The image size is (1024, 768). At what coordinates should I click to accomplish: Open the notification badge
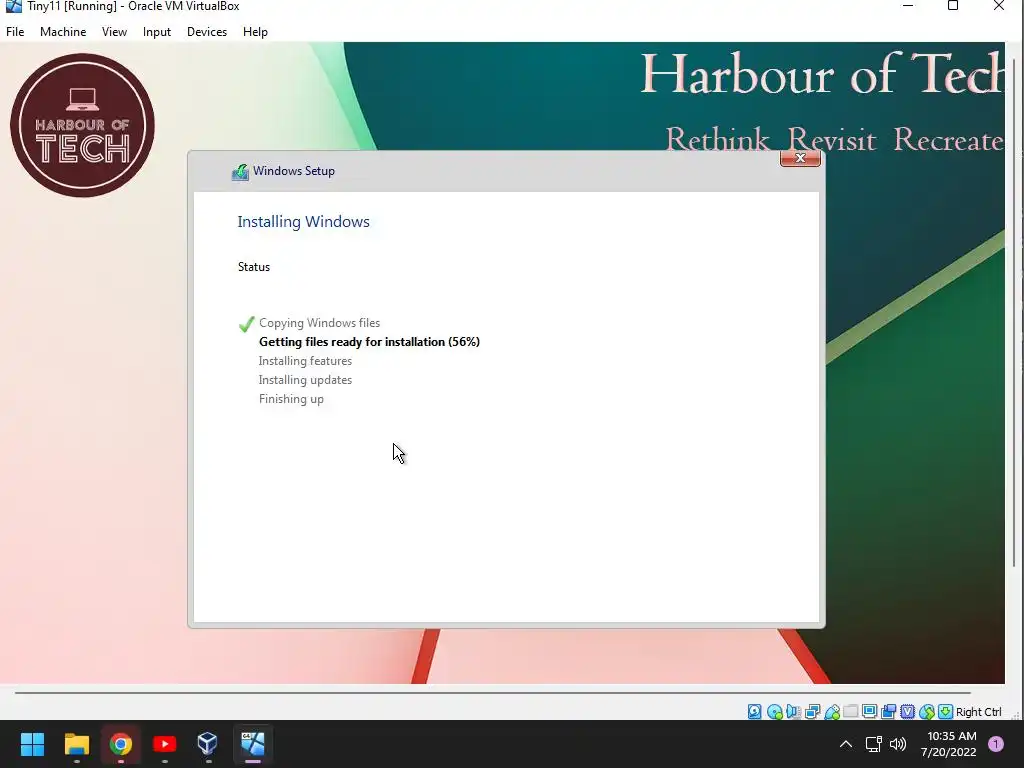[x=996, y=744]
